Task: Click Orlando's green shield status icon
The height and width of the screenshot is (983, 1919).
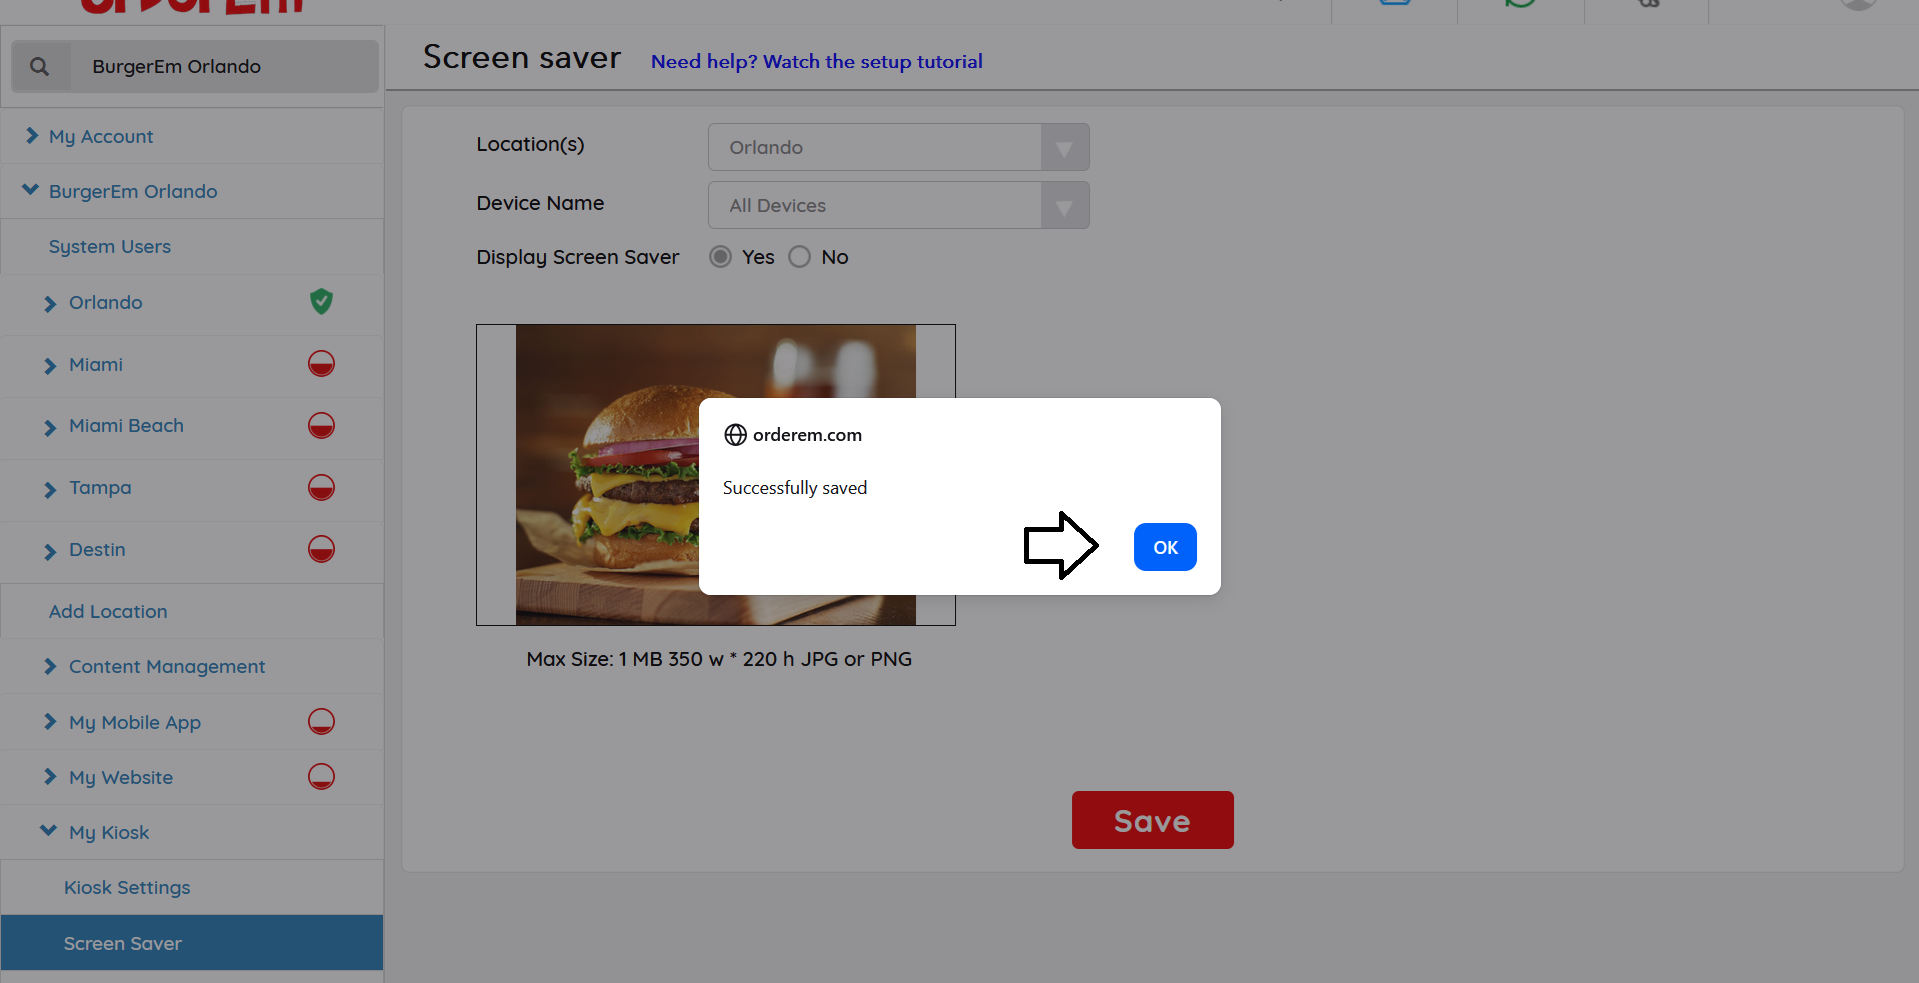Action: (321, 302)
